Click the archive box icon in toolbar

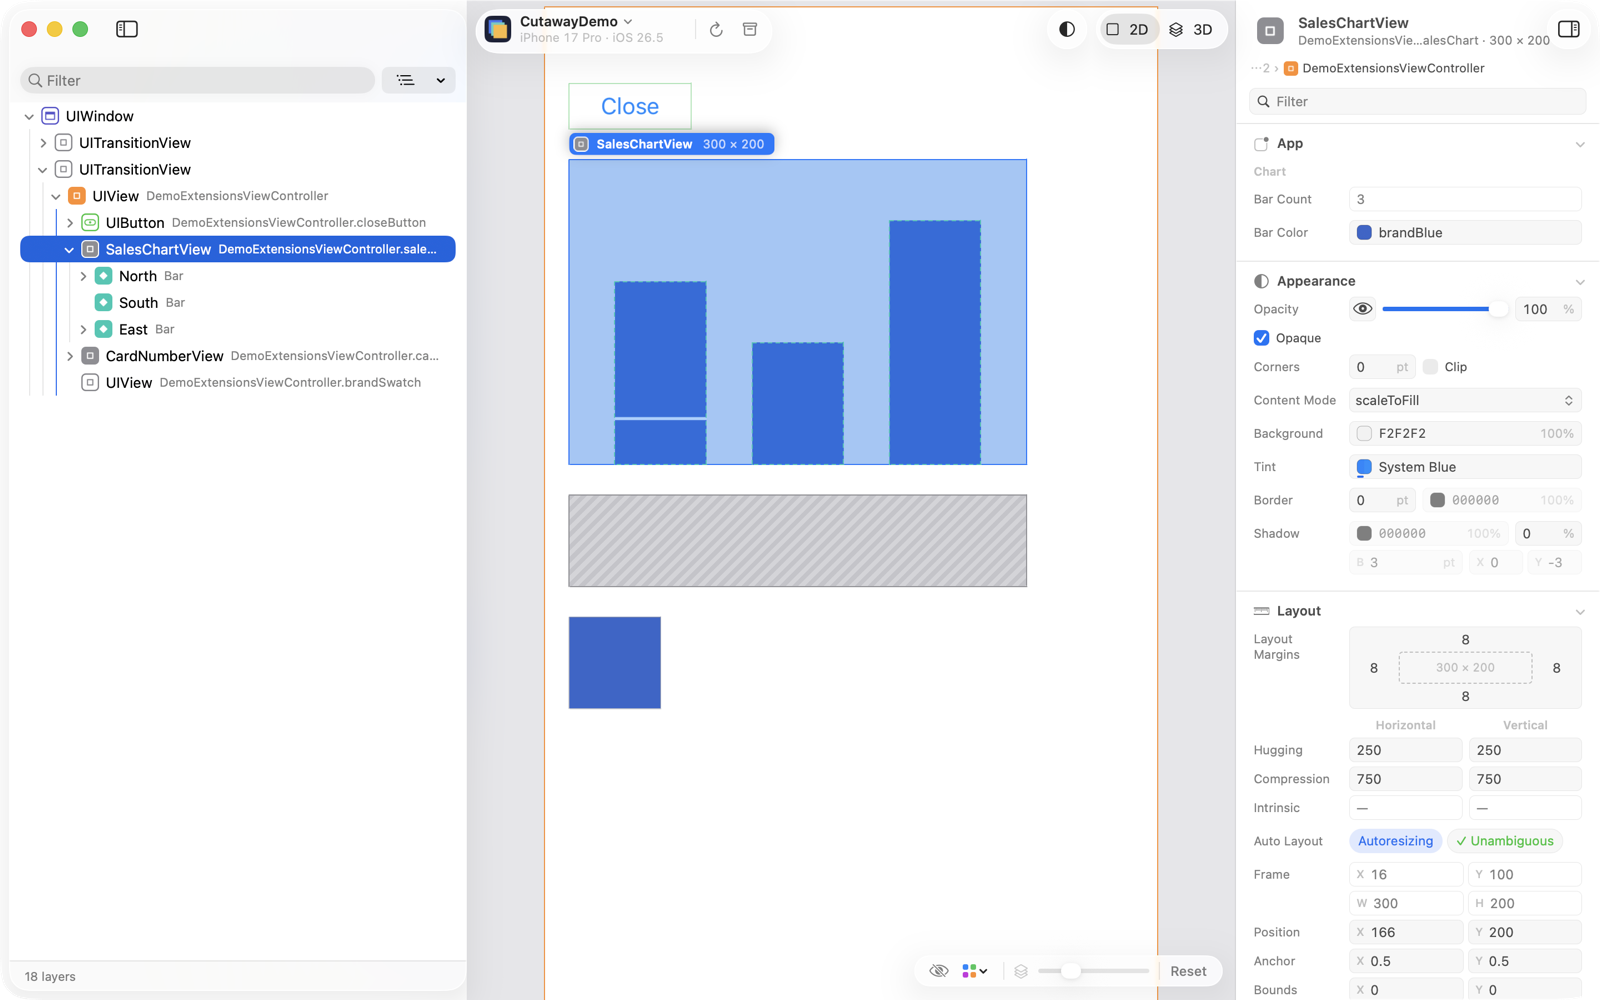click(x=750, y=29)
